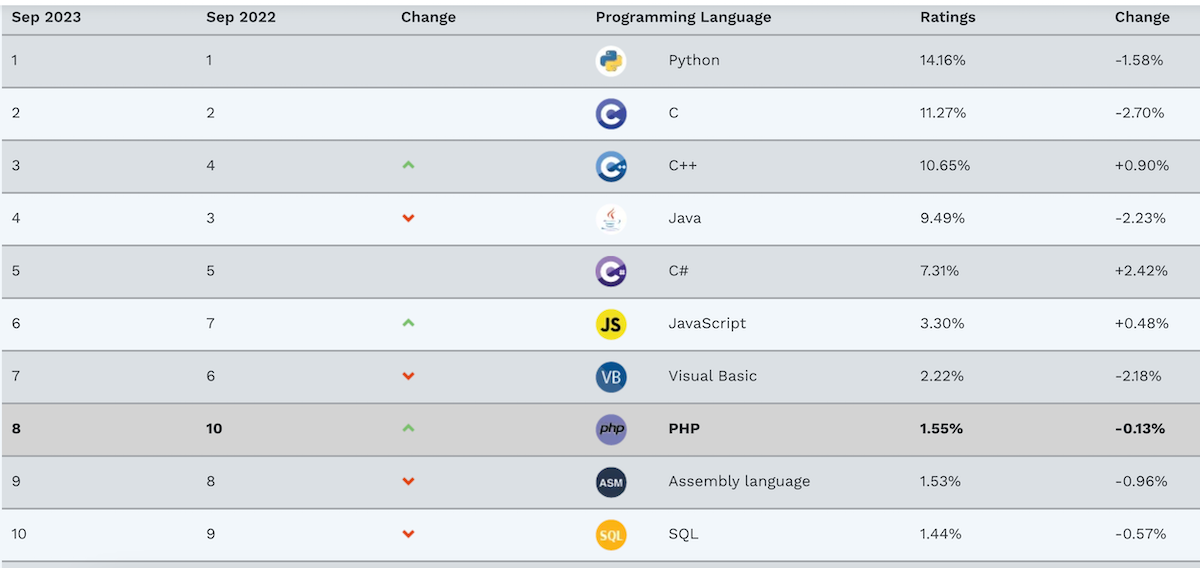This screenshot has width=1200, height=568.
Task: Click the dark ASM assembly icon
Action: (610, 482)
